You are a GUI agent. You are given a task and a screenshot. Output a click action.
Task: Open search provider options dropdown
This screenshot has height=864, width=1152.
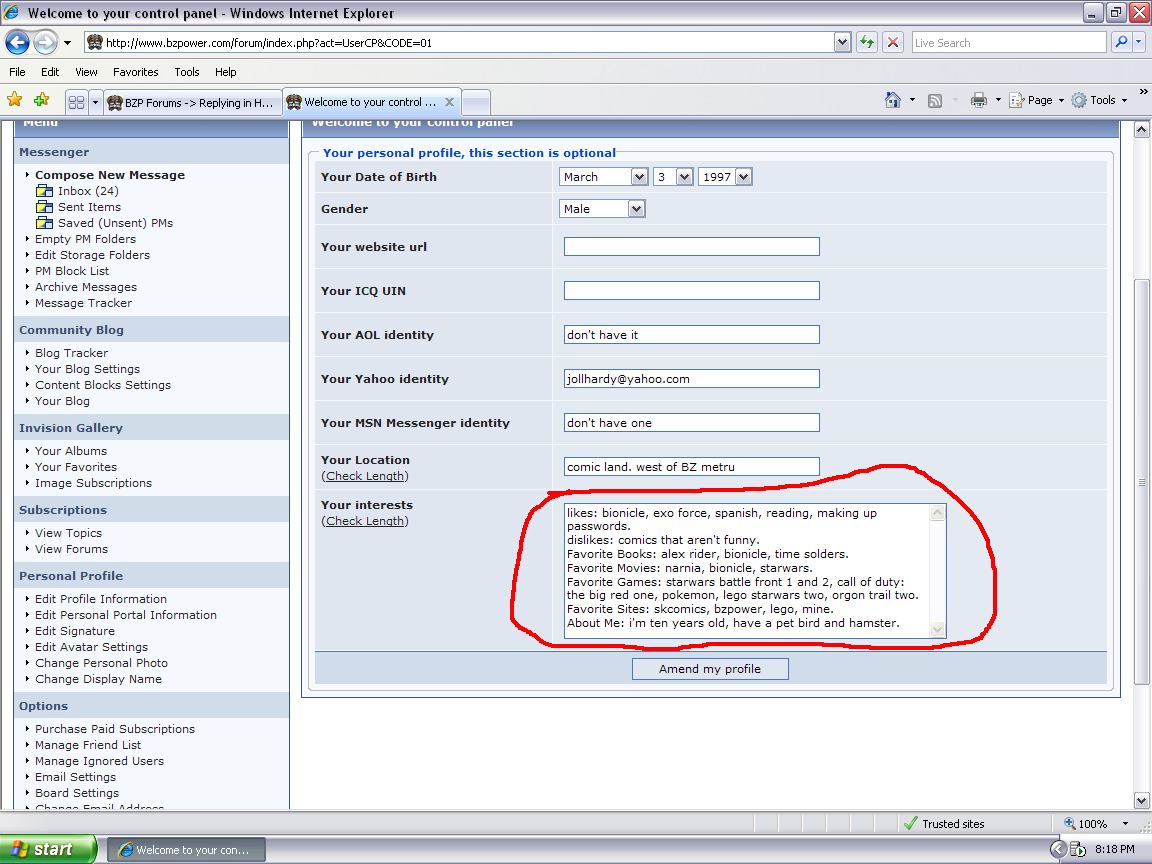point(1139,43)
